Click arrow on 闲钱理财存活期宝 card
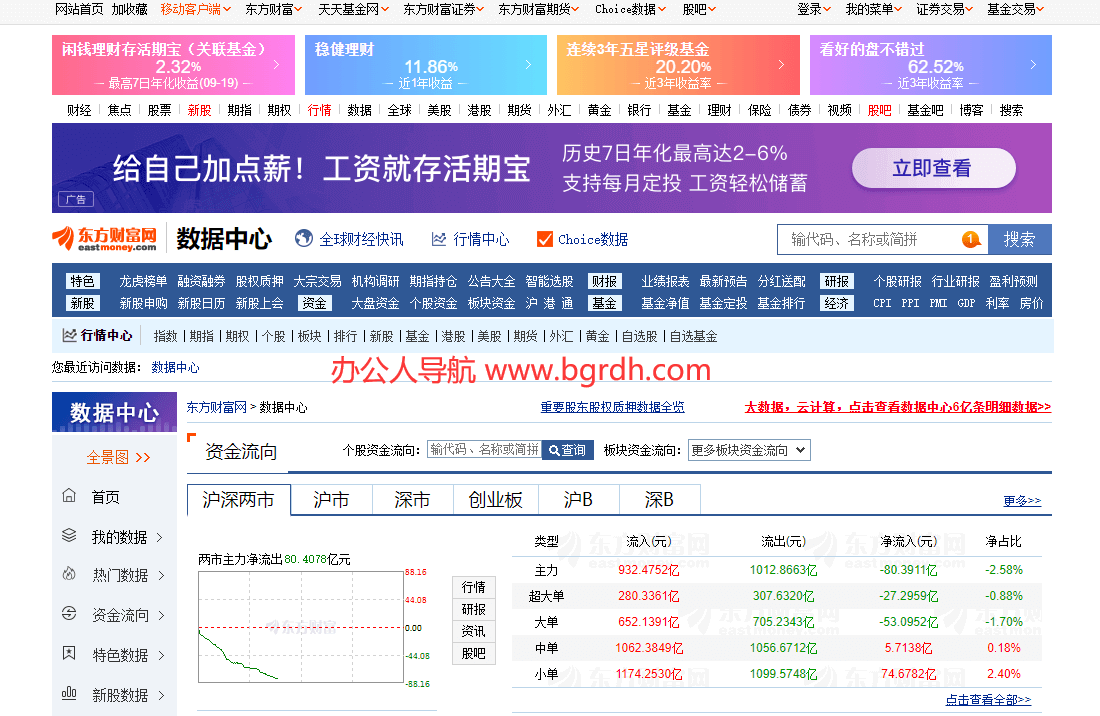The height and width of the screenshot is (716, 1100). [x=276, y=65]
